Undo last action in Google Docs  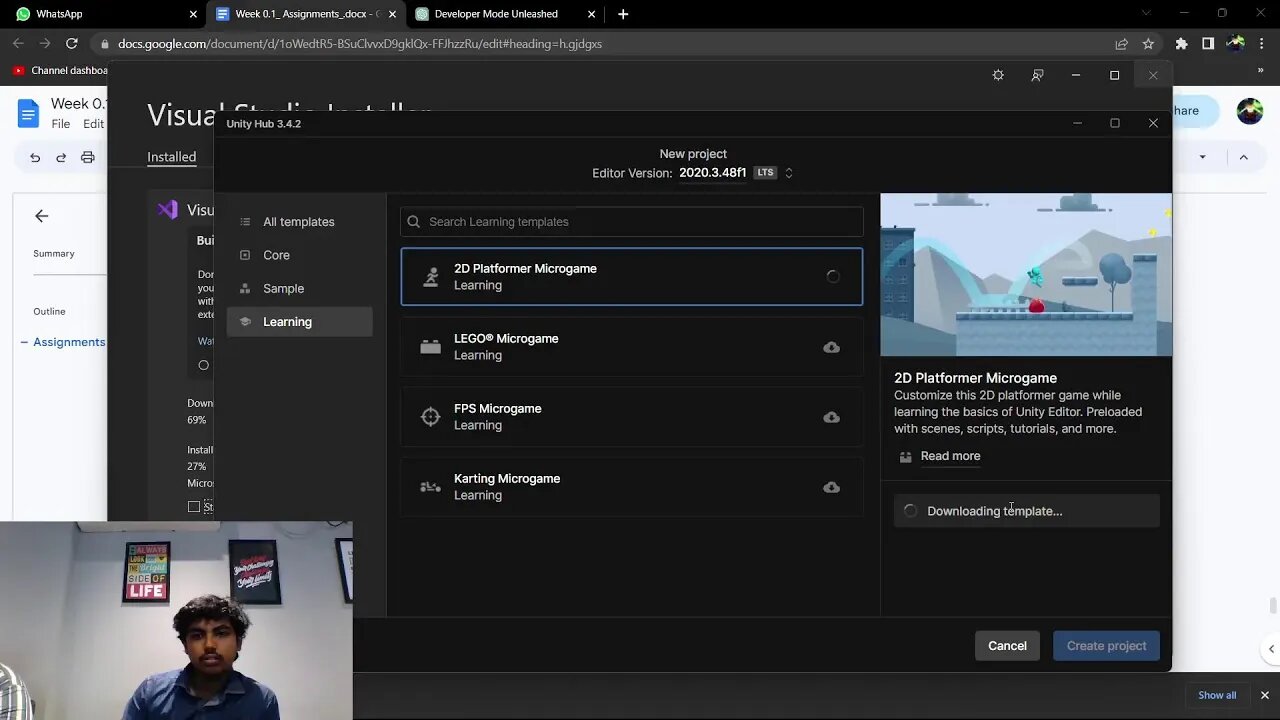click(x=35, y=157)
